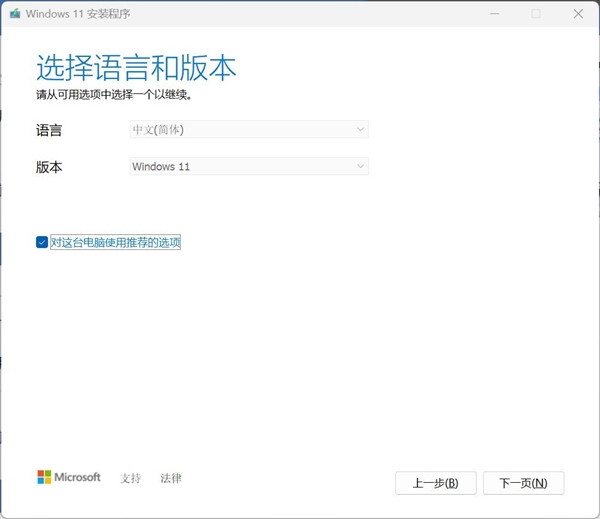The width and height of the screenshot is (600, 519).
Task: Click the 选择语言和版本 heading
Action: point(136,68)
